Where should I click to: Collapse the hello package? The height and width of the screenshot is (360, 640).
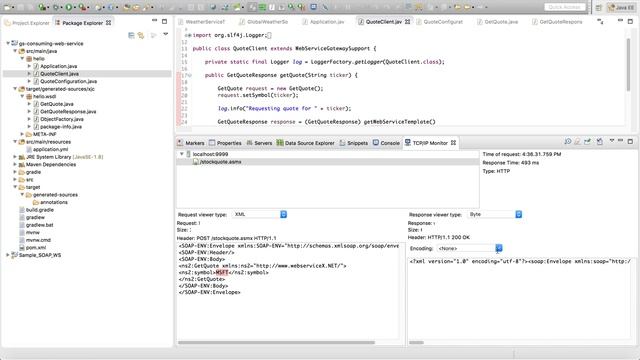(22, 58)
